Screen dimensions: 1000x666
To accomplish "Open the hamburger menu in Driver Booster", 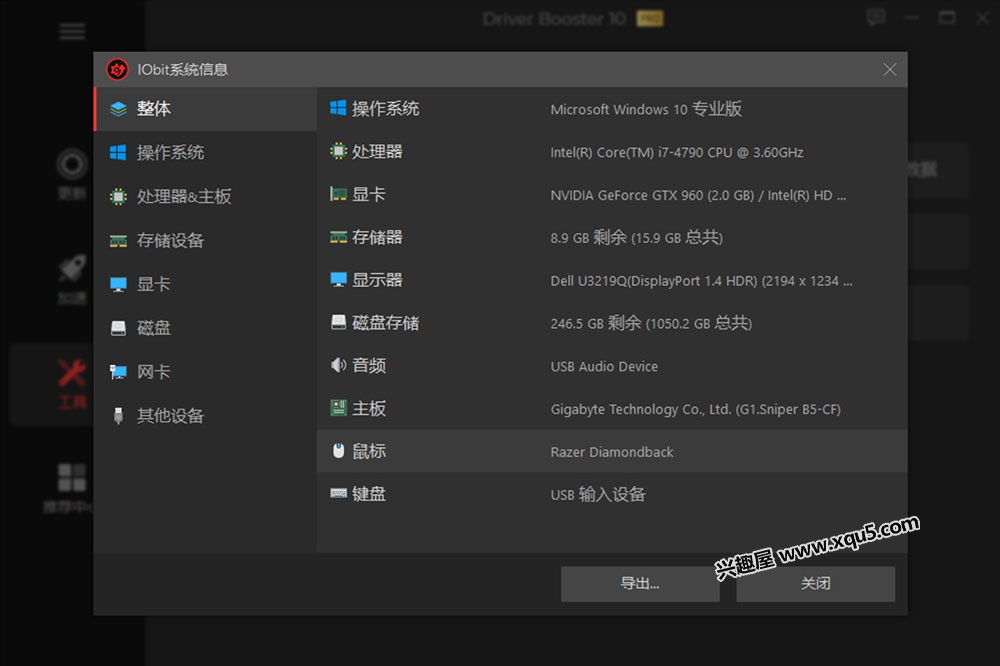I will [x=72, y=31].
